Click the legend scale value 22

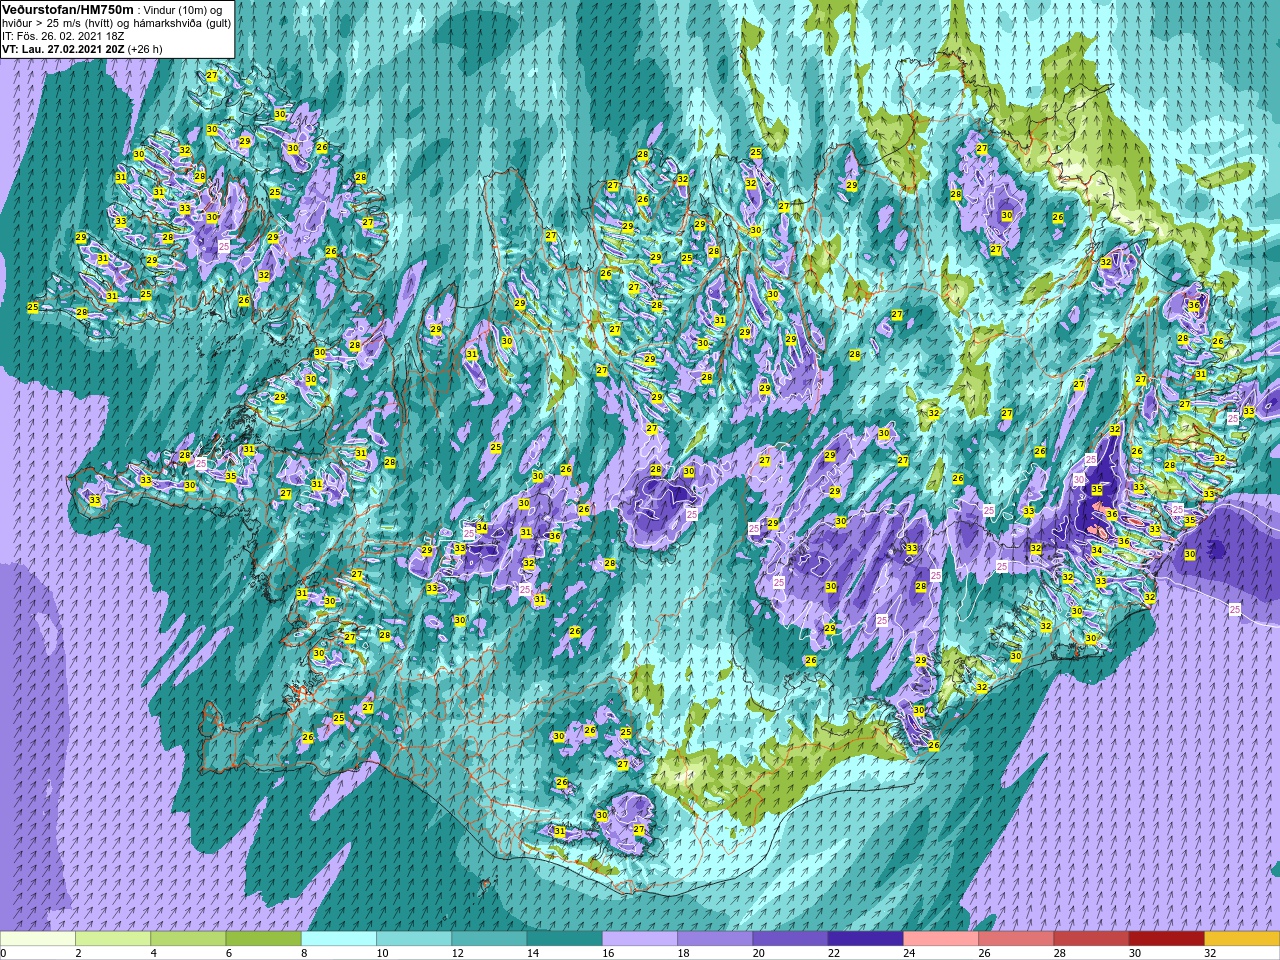834,953
